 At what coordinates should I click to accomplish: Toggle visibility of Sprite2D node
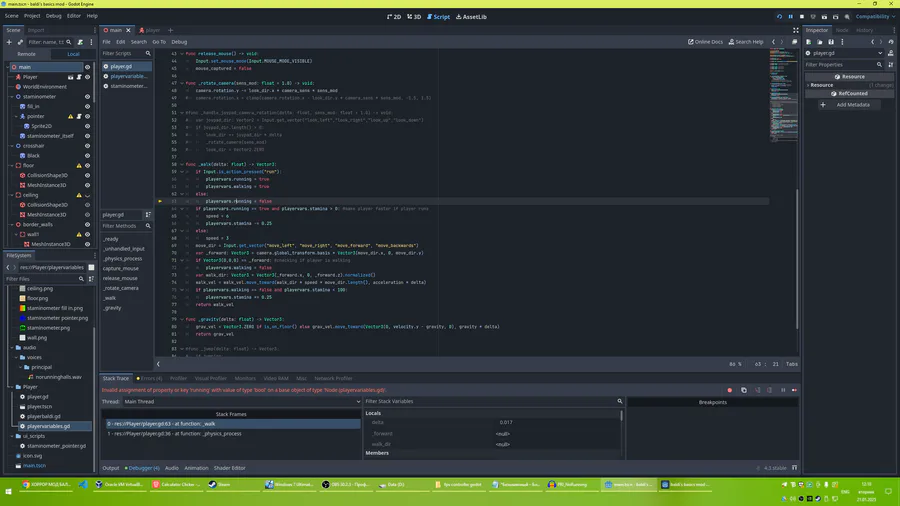87,126
